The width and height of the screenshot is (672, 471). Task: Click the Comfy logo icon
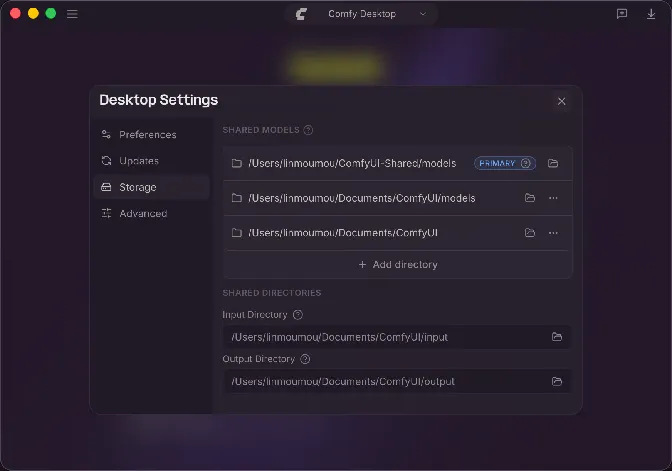tap(301, 14)
